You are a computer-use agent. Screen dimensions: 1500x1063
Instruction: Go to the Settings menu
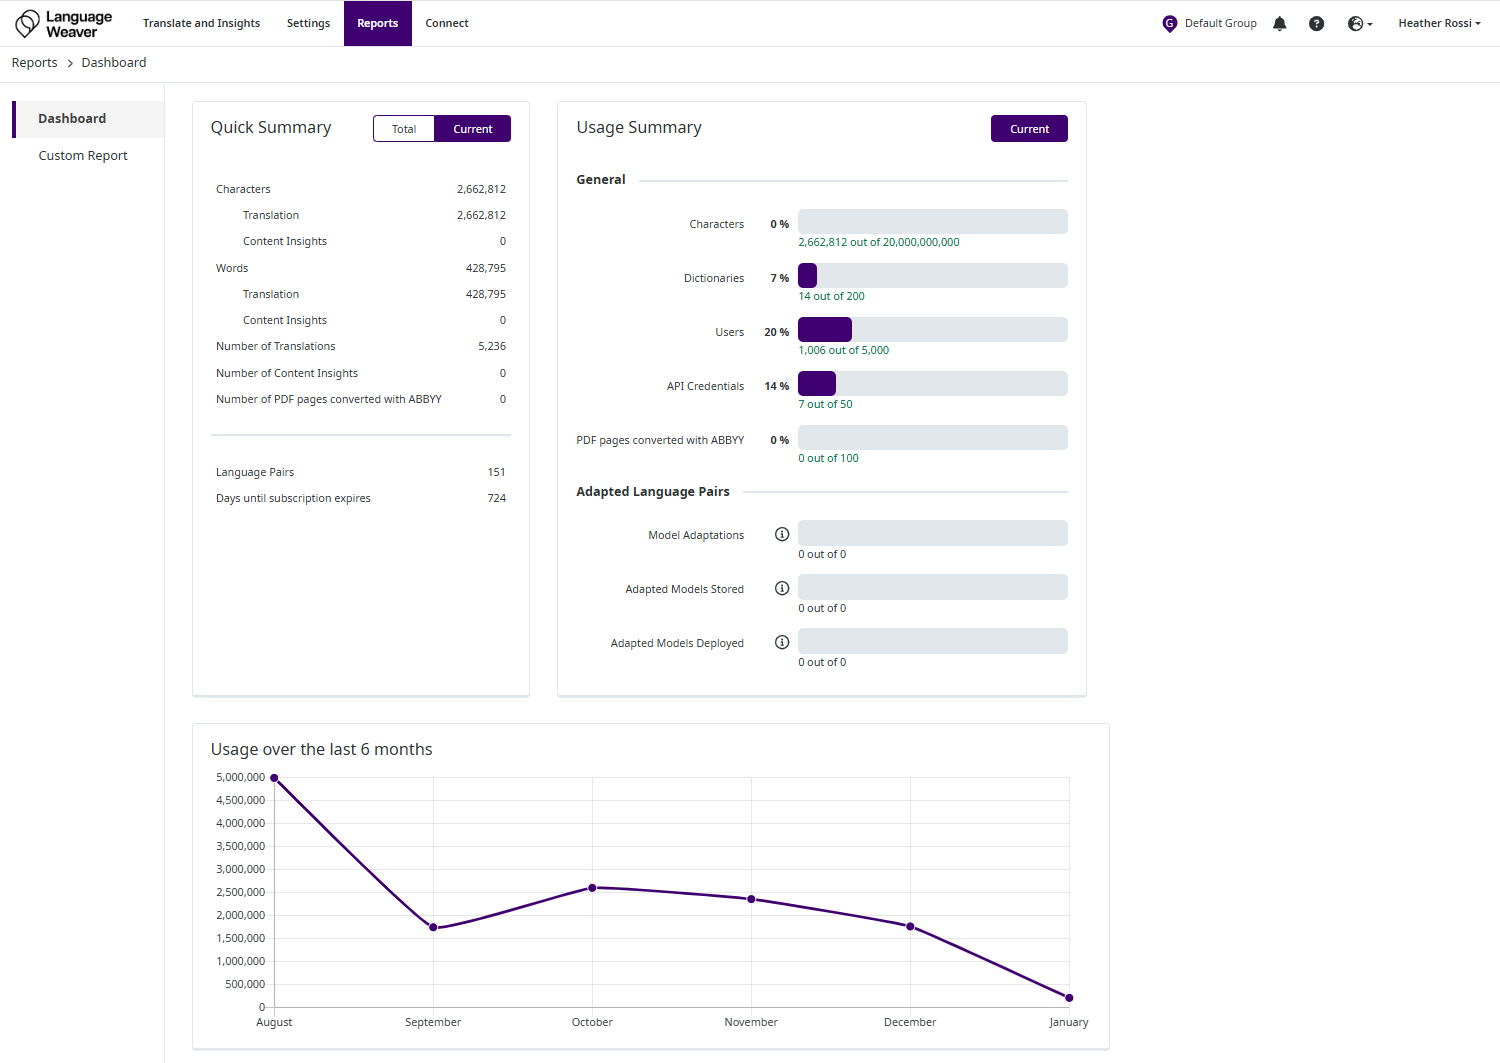[x=308, y=23]
